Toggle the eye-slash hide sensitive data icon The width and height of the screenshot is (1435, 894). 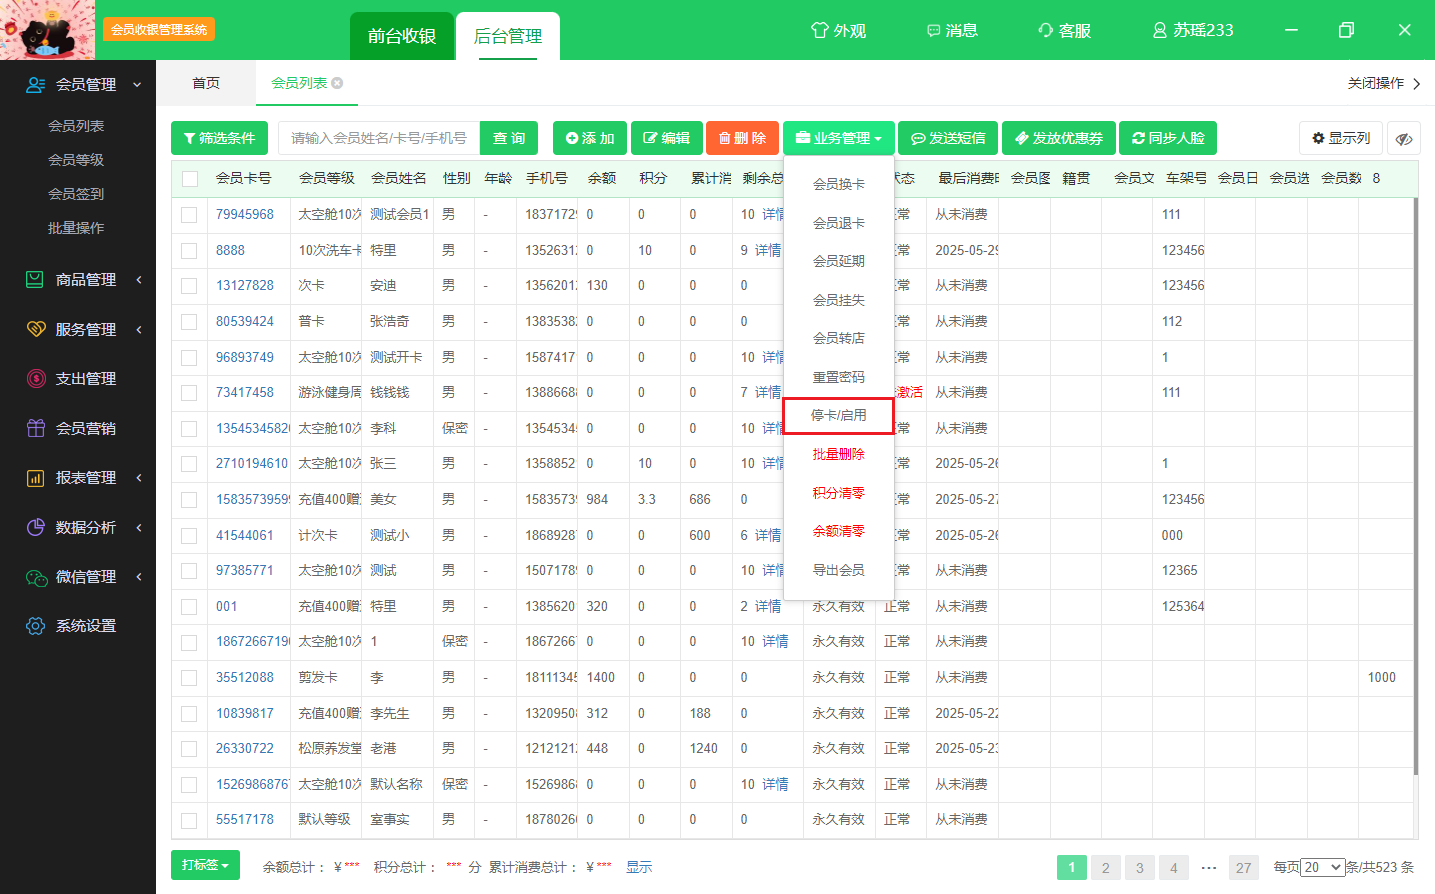(x=1404, y=138)
